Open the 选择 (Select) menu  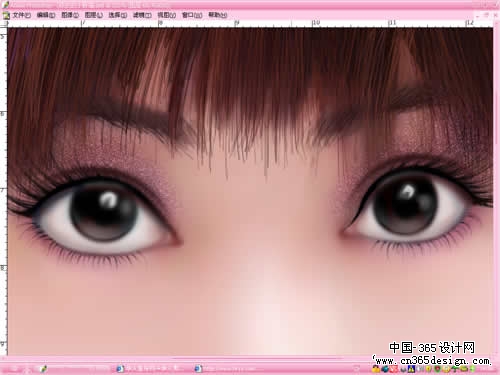118,15
